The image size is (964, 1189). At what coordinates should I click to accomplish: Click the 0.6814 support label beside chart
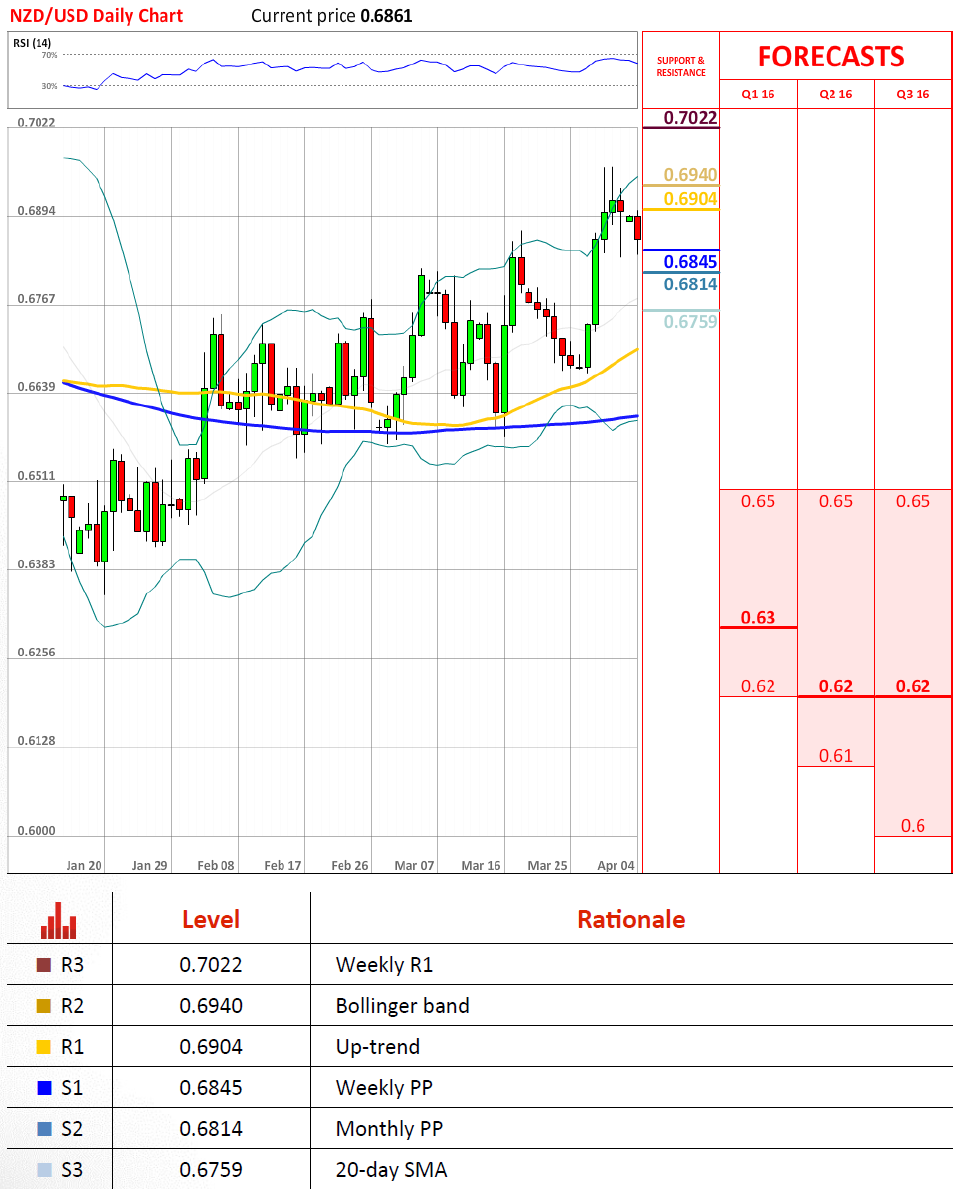690,284
